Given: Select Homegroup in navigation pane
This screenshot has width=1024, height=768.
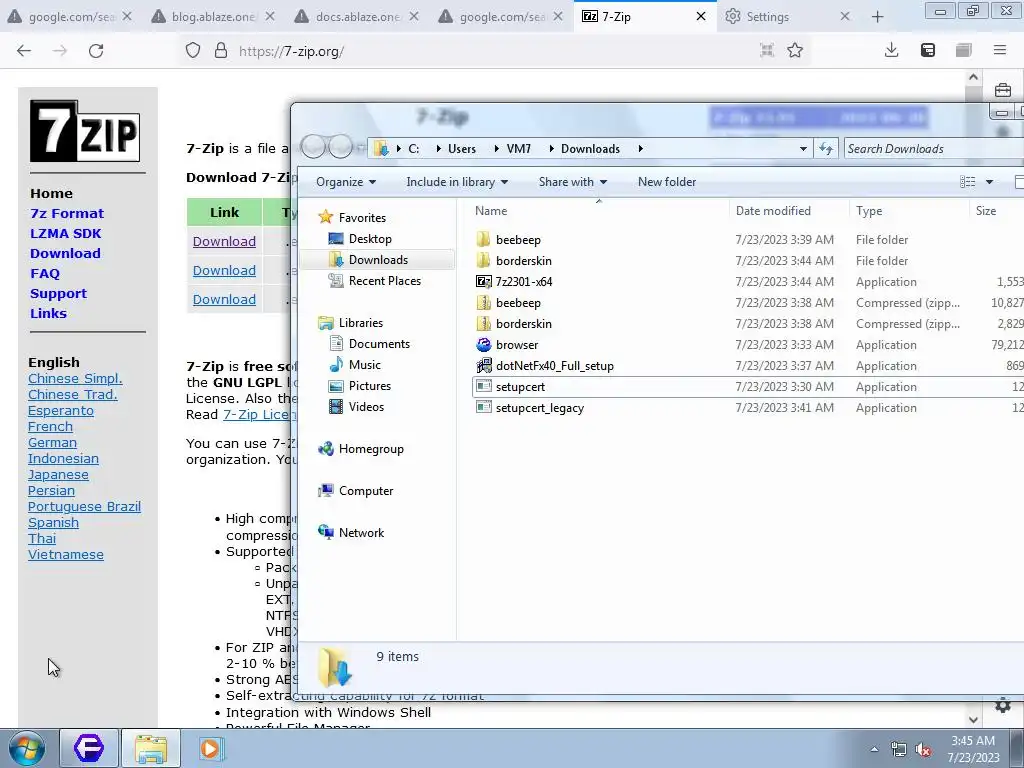Looking at the screenshot, I should pyautogui.click(x=371, y=449).
